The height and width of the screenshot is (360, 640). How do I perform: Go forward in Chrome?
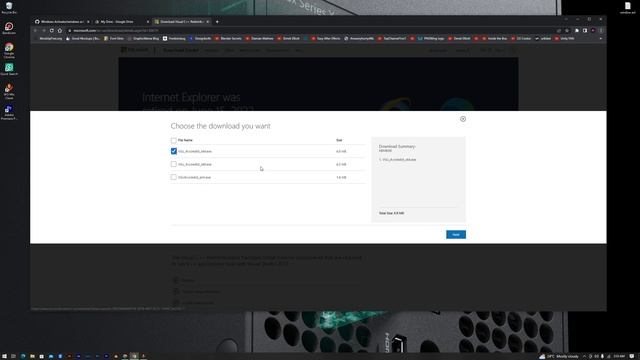pos(44,31)
